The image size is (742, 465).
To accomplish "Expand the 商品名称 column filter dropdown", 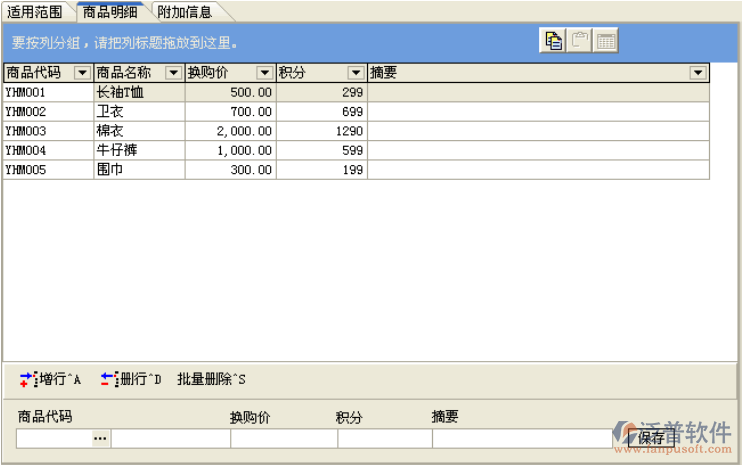I will pos(172,73).
